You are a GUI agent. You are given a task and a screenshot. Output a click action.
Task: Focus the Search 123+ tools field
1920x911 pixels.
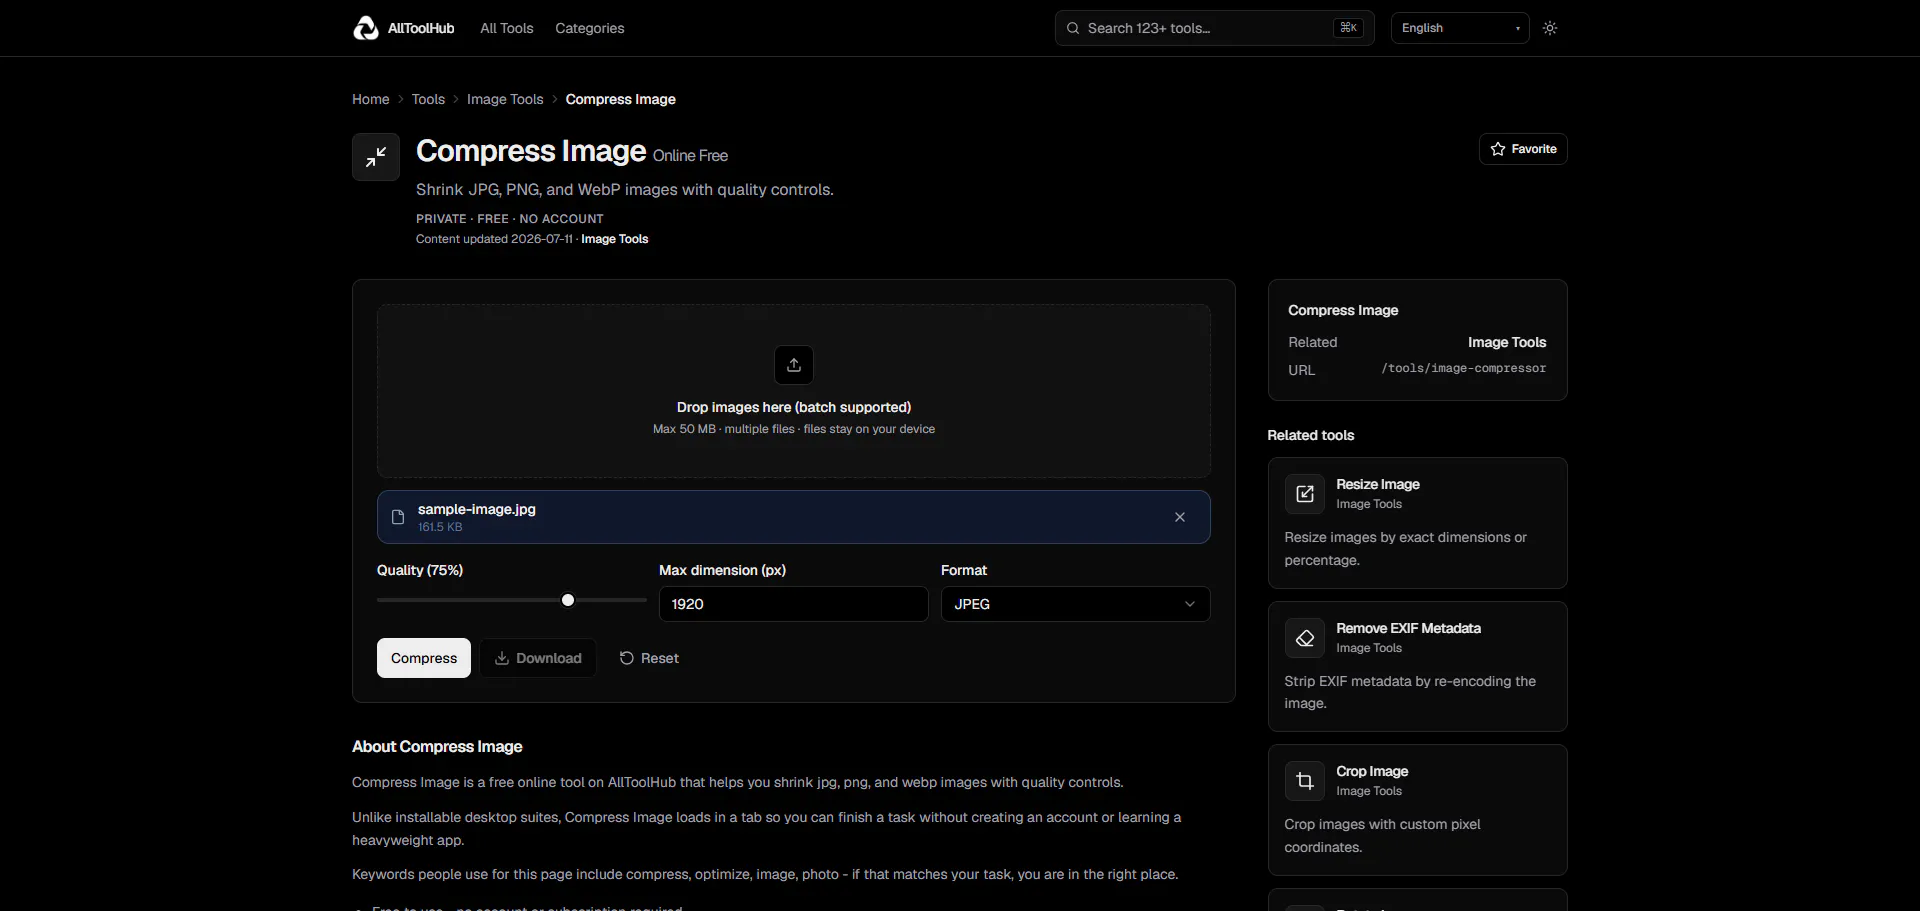point(1215,28)
